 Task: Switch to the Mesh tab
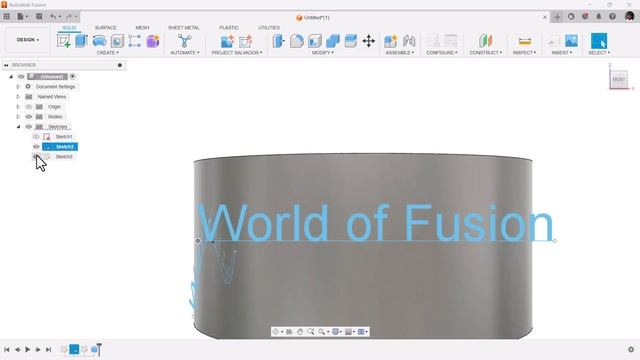pyautogui.click(x=142, y=28)
